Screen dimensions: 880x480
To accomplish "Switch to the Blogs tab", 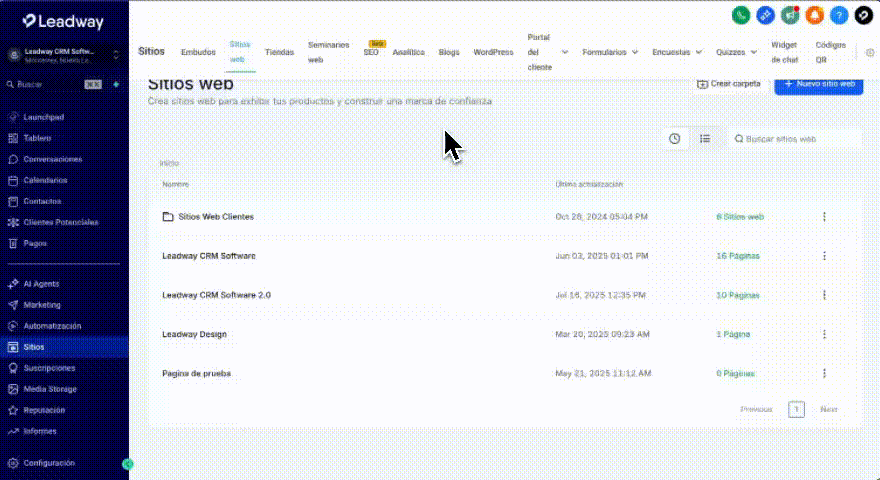I will point(449,52).
